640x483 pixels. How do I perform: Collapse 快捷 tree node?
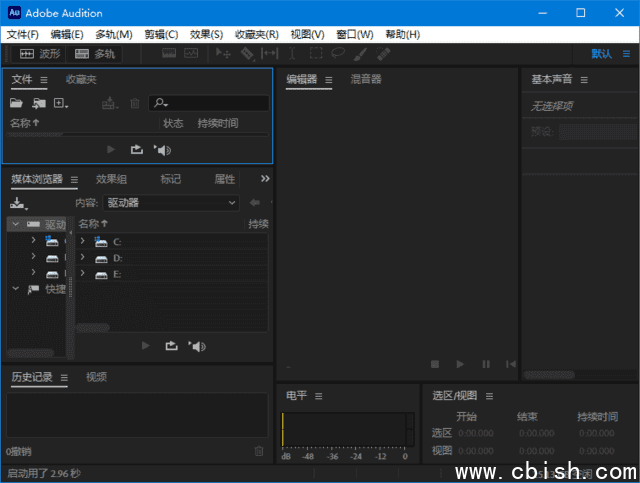coord(16,289)
